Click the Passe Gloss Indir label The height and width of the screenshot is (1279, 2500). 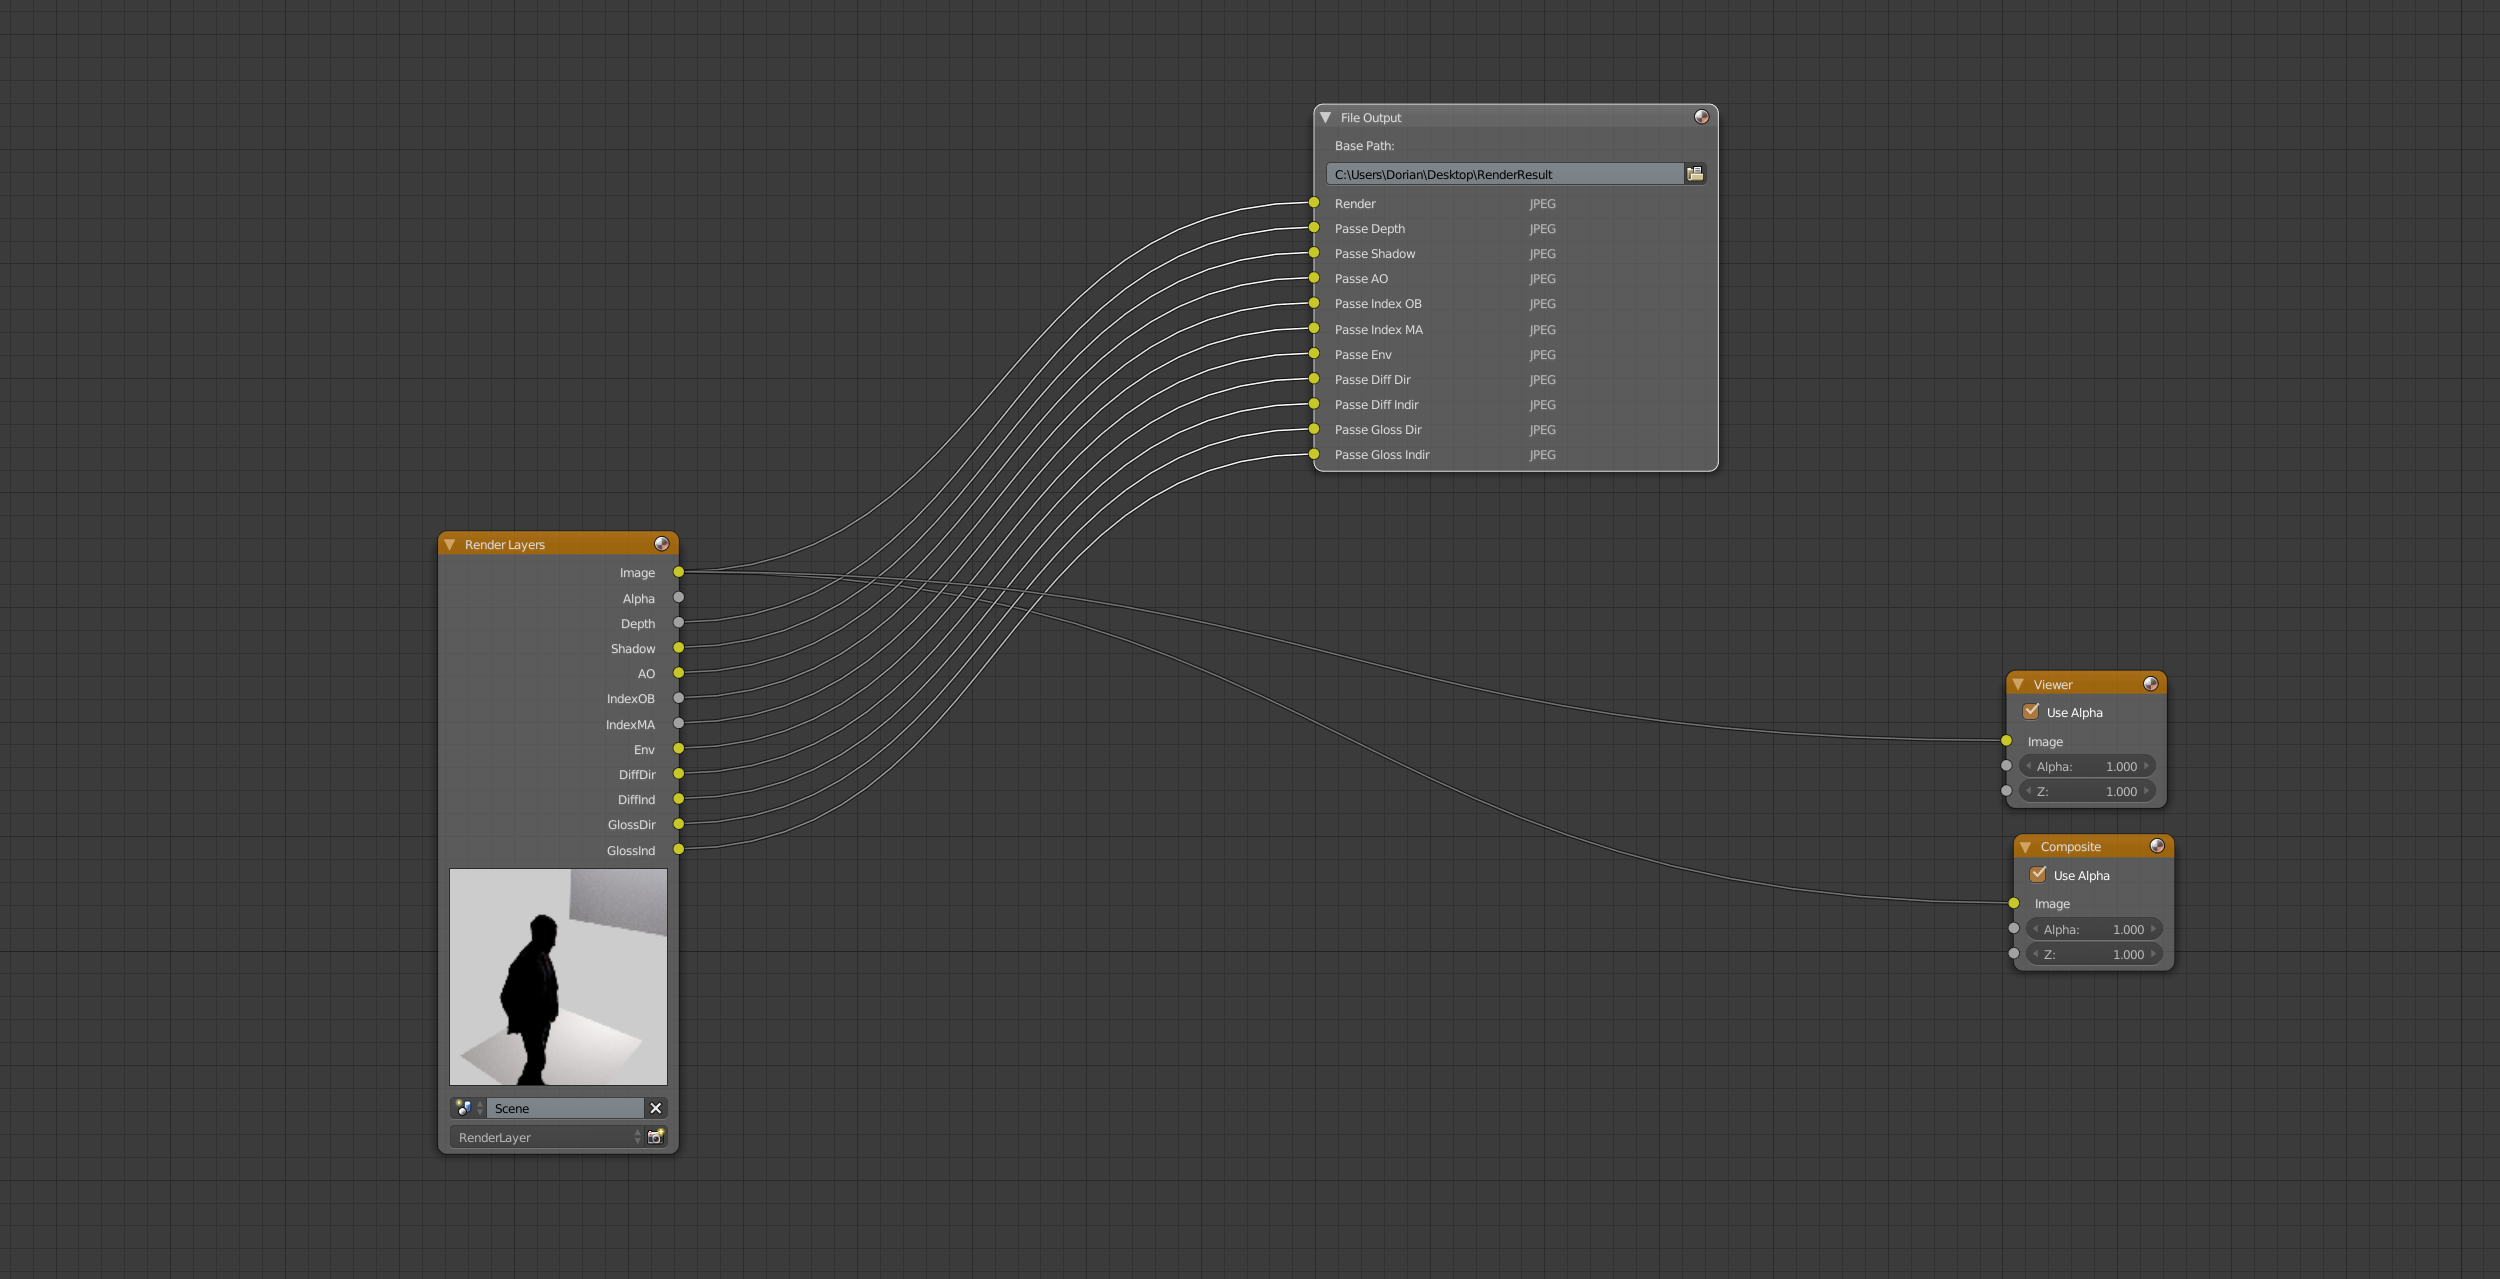1382,455
